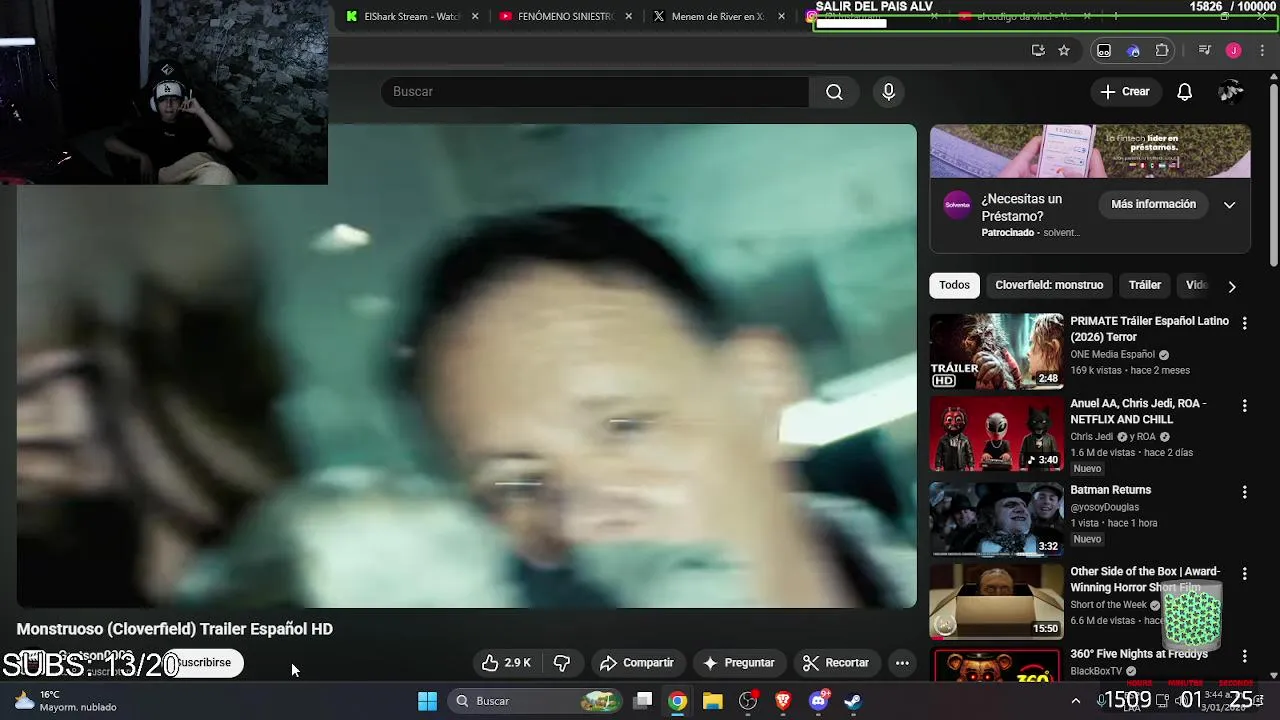1280x720 pixels.
Task: Open Chrome profile J avatar
Action: (1233, 50)
